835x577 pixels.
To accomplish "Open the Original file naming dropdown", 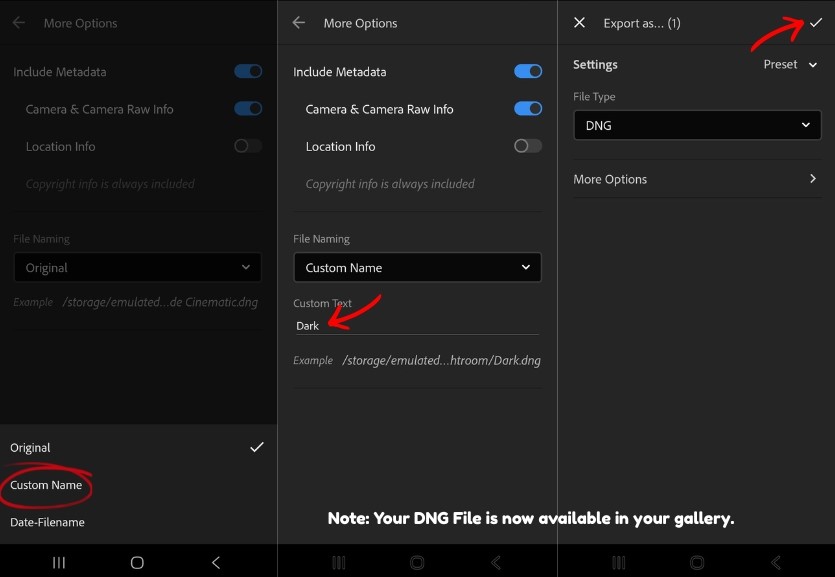I will [x=137, y=267].
